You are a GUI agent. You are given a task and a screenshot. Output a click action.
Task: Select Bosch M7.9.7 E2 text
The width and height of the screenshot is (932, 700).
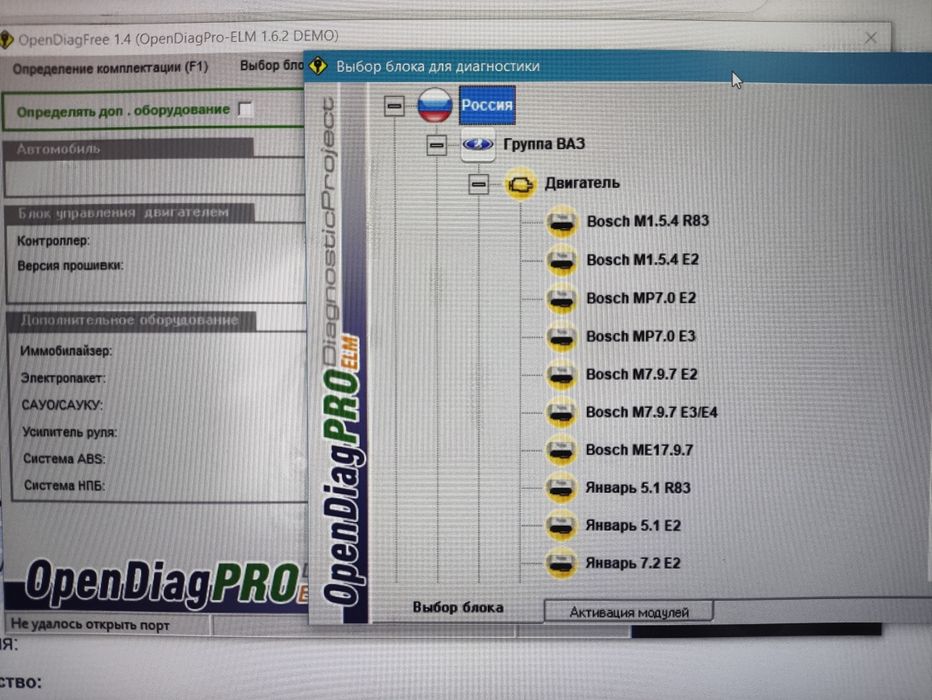[x=641, y=374]
